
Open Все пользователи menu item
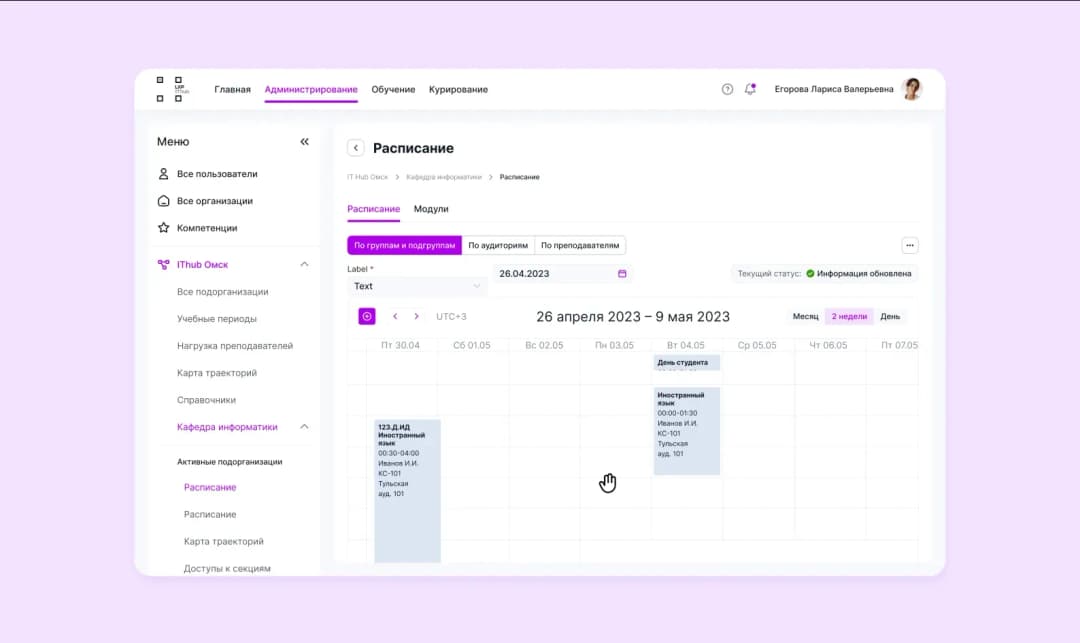point(217,174)
